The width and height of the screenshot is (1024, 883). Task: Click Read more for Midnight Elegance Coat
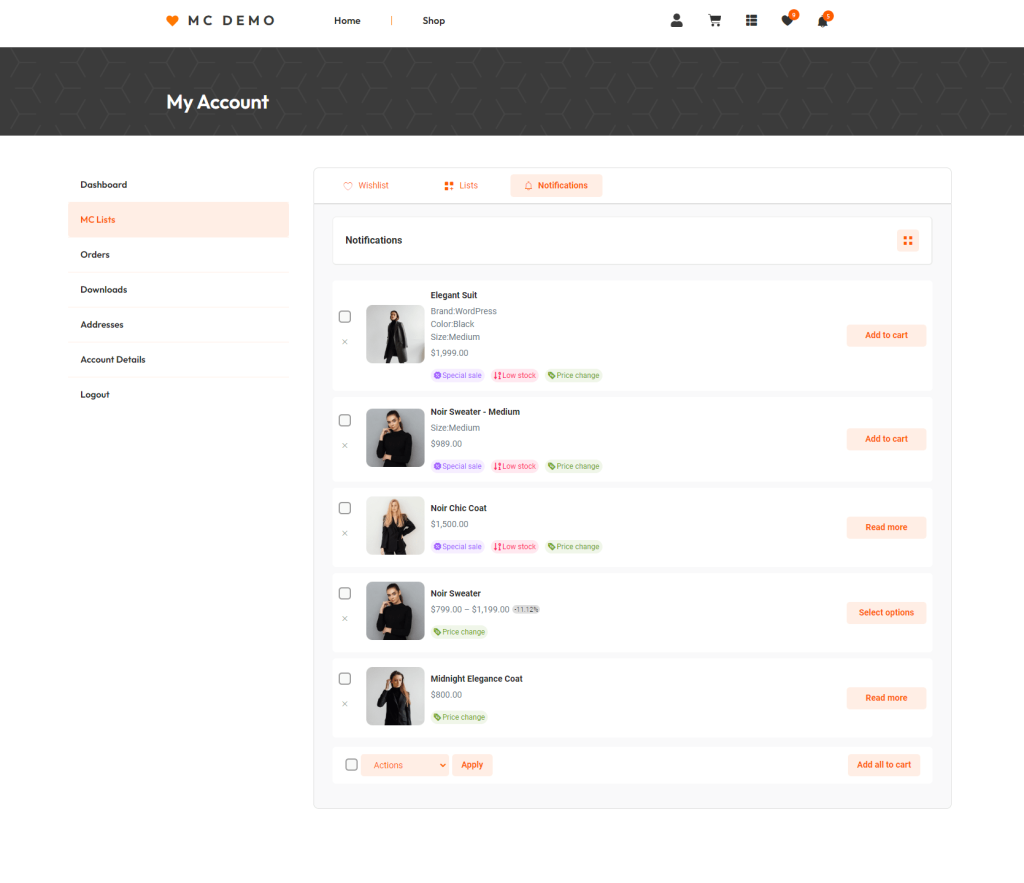pyautogui.click(x=886, y=698)
